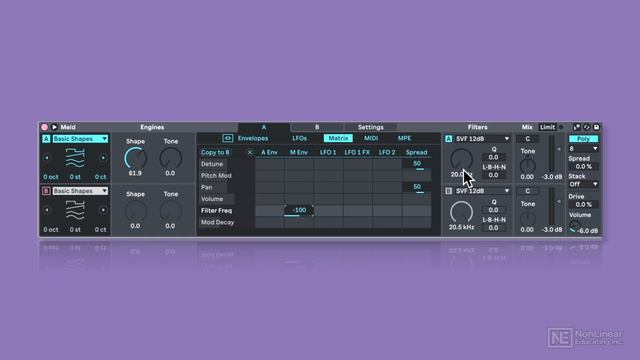Select previous oscillator for engine A
Image resolution: width=640 pixels, height=360 pixels.
point(47,158)
